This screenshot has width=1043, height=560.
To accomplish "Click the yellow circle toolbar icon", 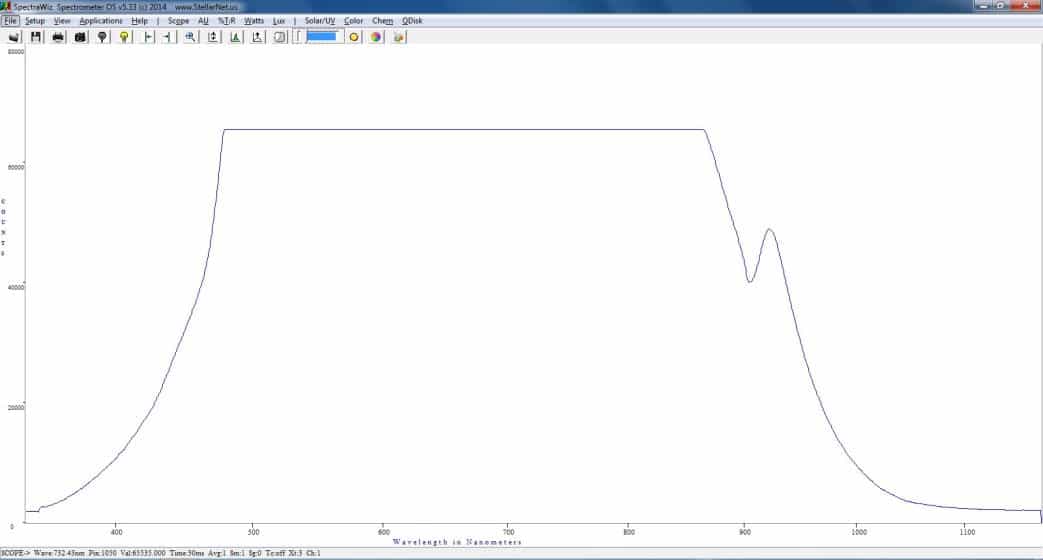I will [354, 37].
